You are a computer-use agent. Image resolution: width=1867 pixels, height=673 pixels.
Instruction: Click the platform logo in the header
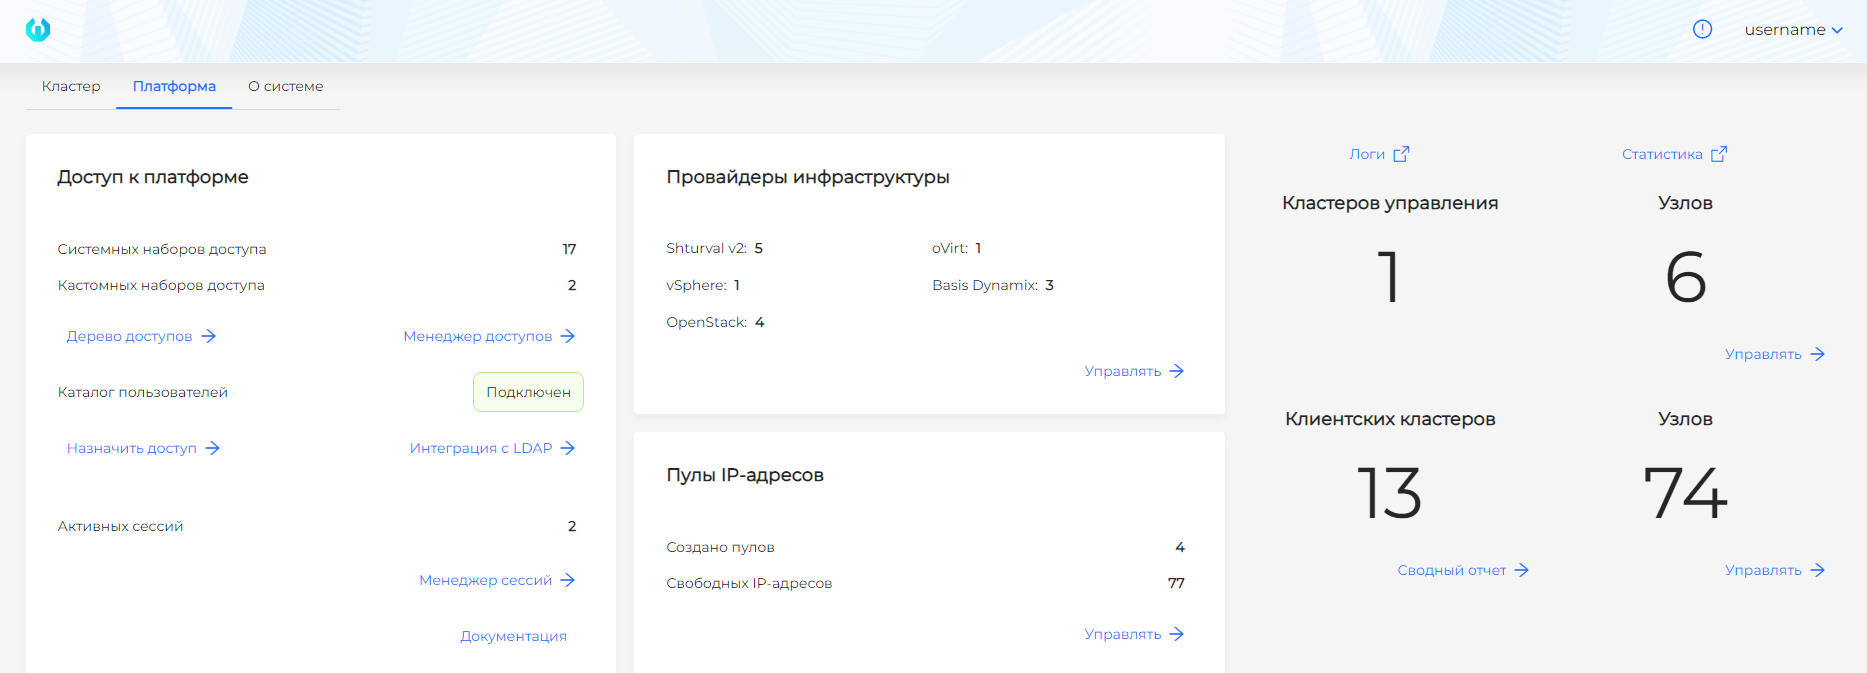click(x=38, y=30)
